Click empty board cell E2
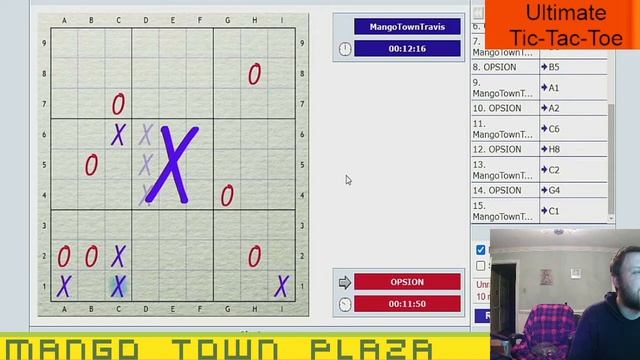Screen dimensions: 640x360 tap(173, 256)
